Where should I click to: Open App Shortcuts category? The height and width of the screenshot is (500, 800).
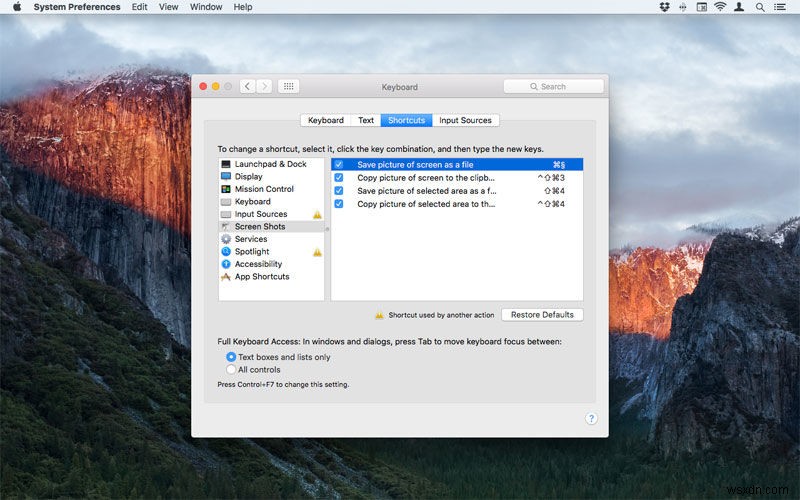(x=261, y=277)
